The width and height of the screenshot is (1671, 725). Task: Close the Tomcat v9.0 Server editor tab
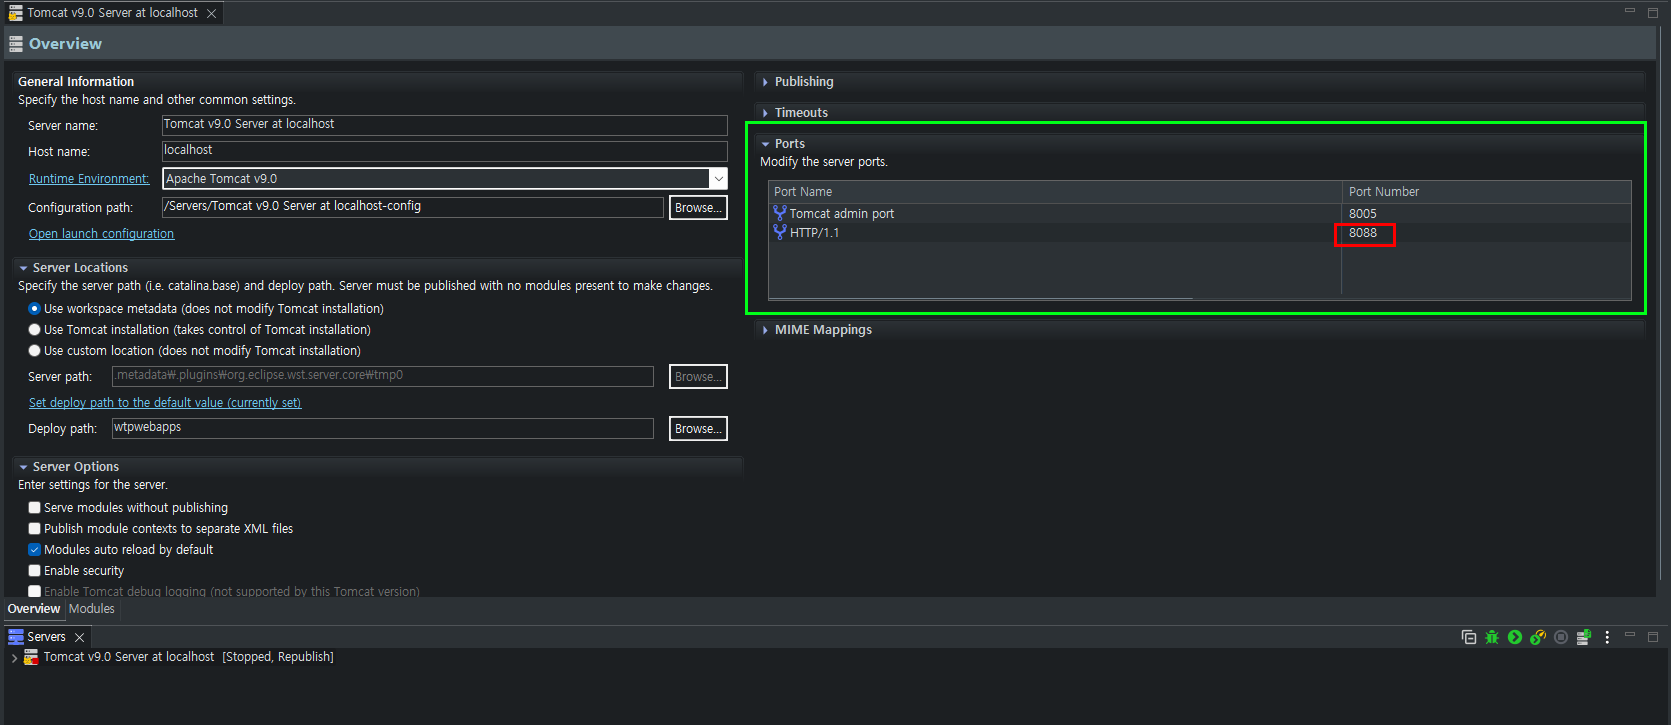(x=211, y=13)
